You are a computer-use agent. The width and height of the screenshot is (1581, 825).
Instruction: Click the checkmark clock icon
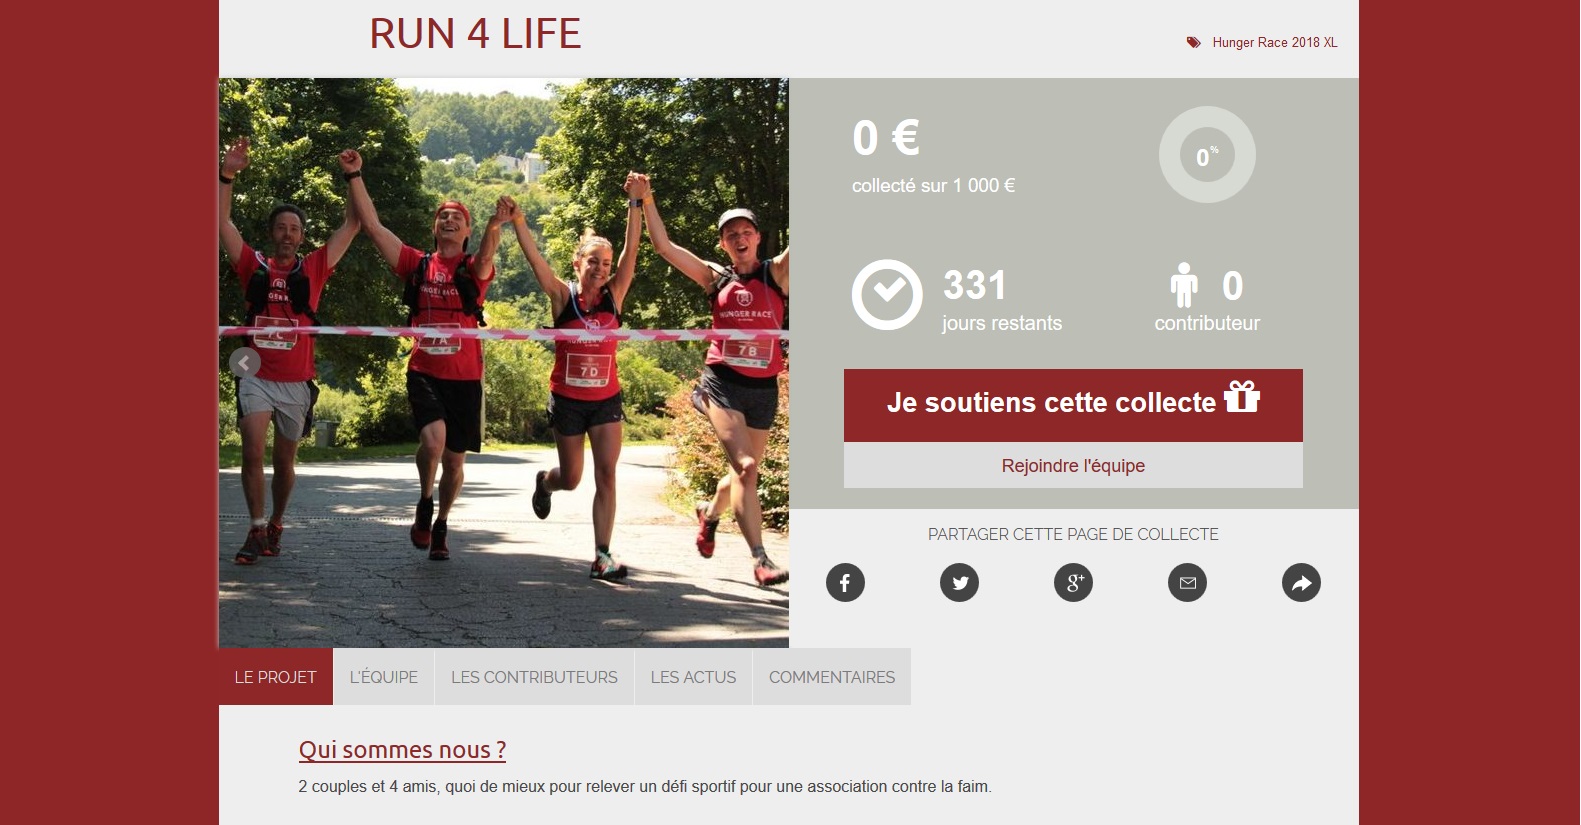pyautogui.click(x=887, y=294)
